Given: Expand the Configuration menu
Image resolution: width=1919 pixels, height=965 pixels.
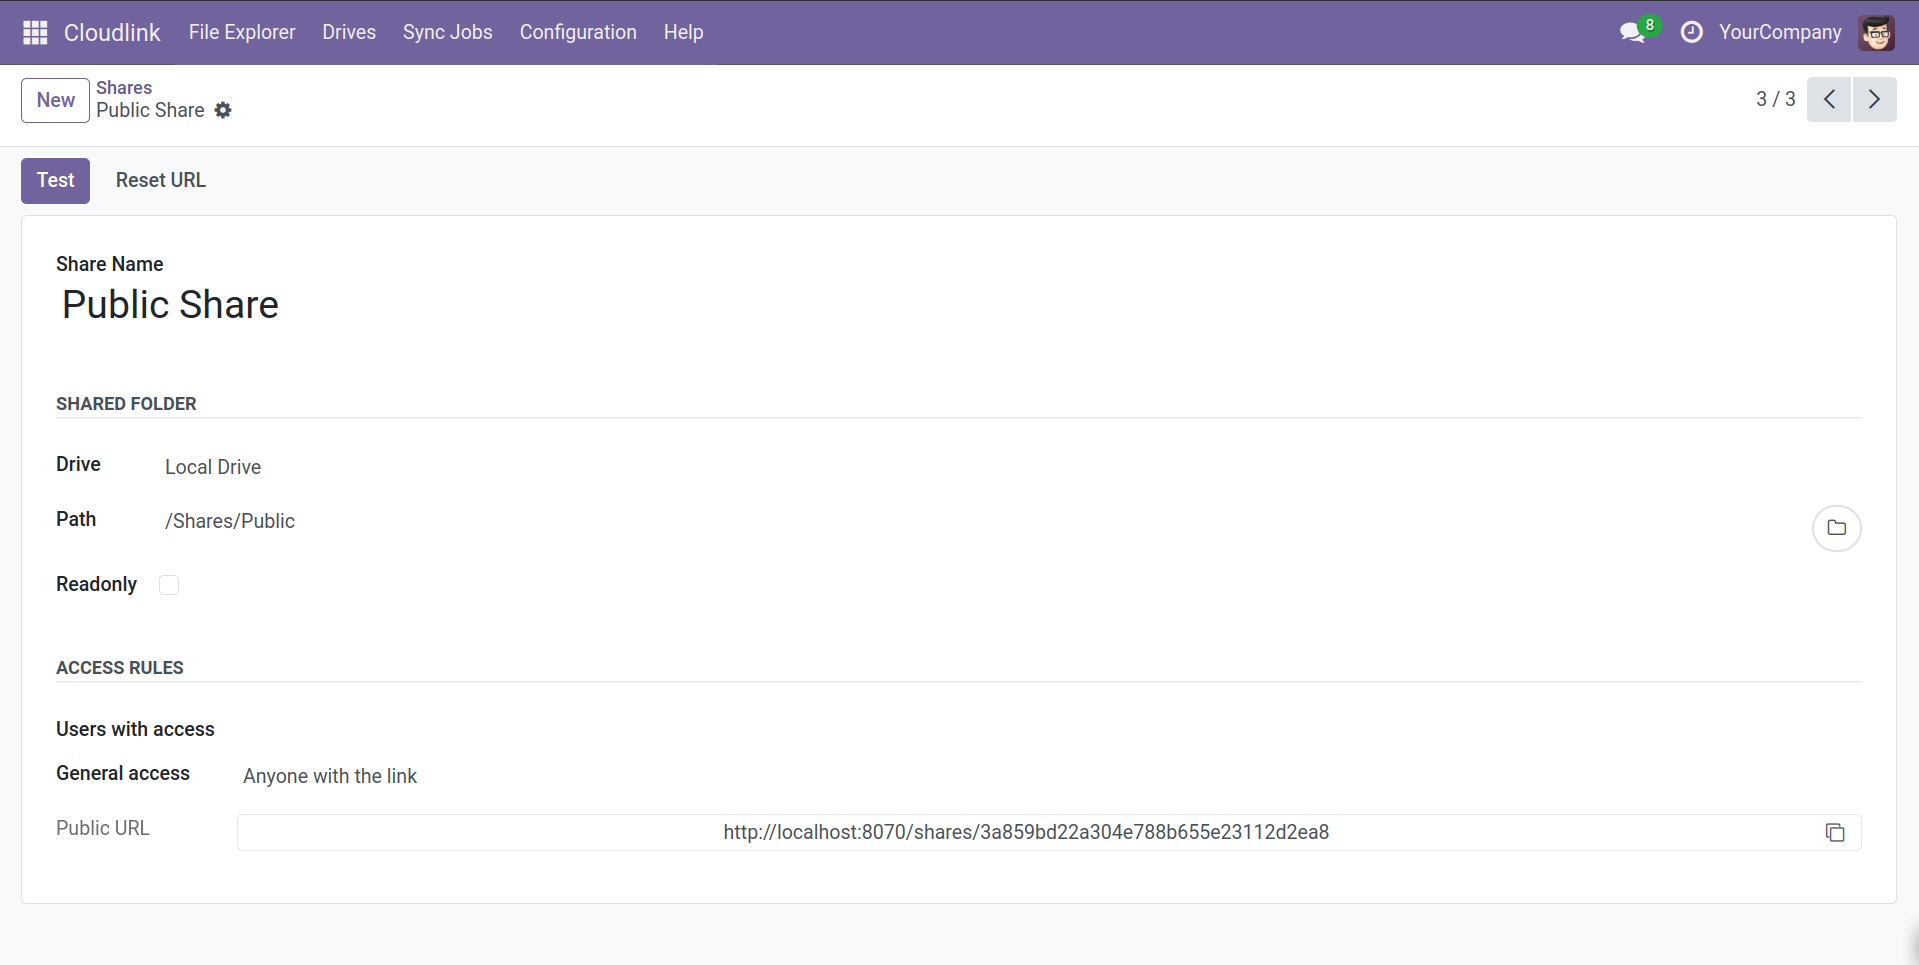Looking at the screenshot, I should click(577, 33).
